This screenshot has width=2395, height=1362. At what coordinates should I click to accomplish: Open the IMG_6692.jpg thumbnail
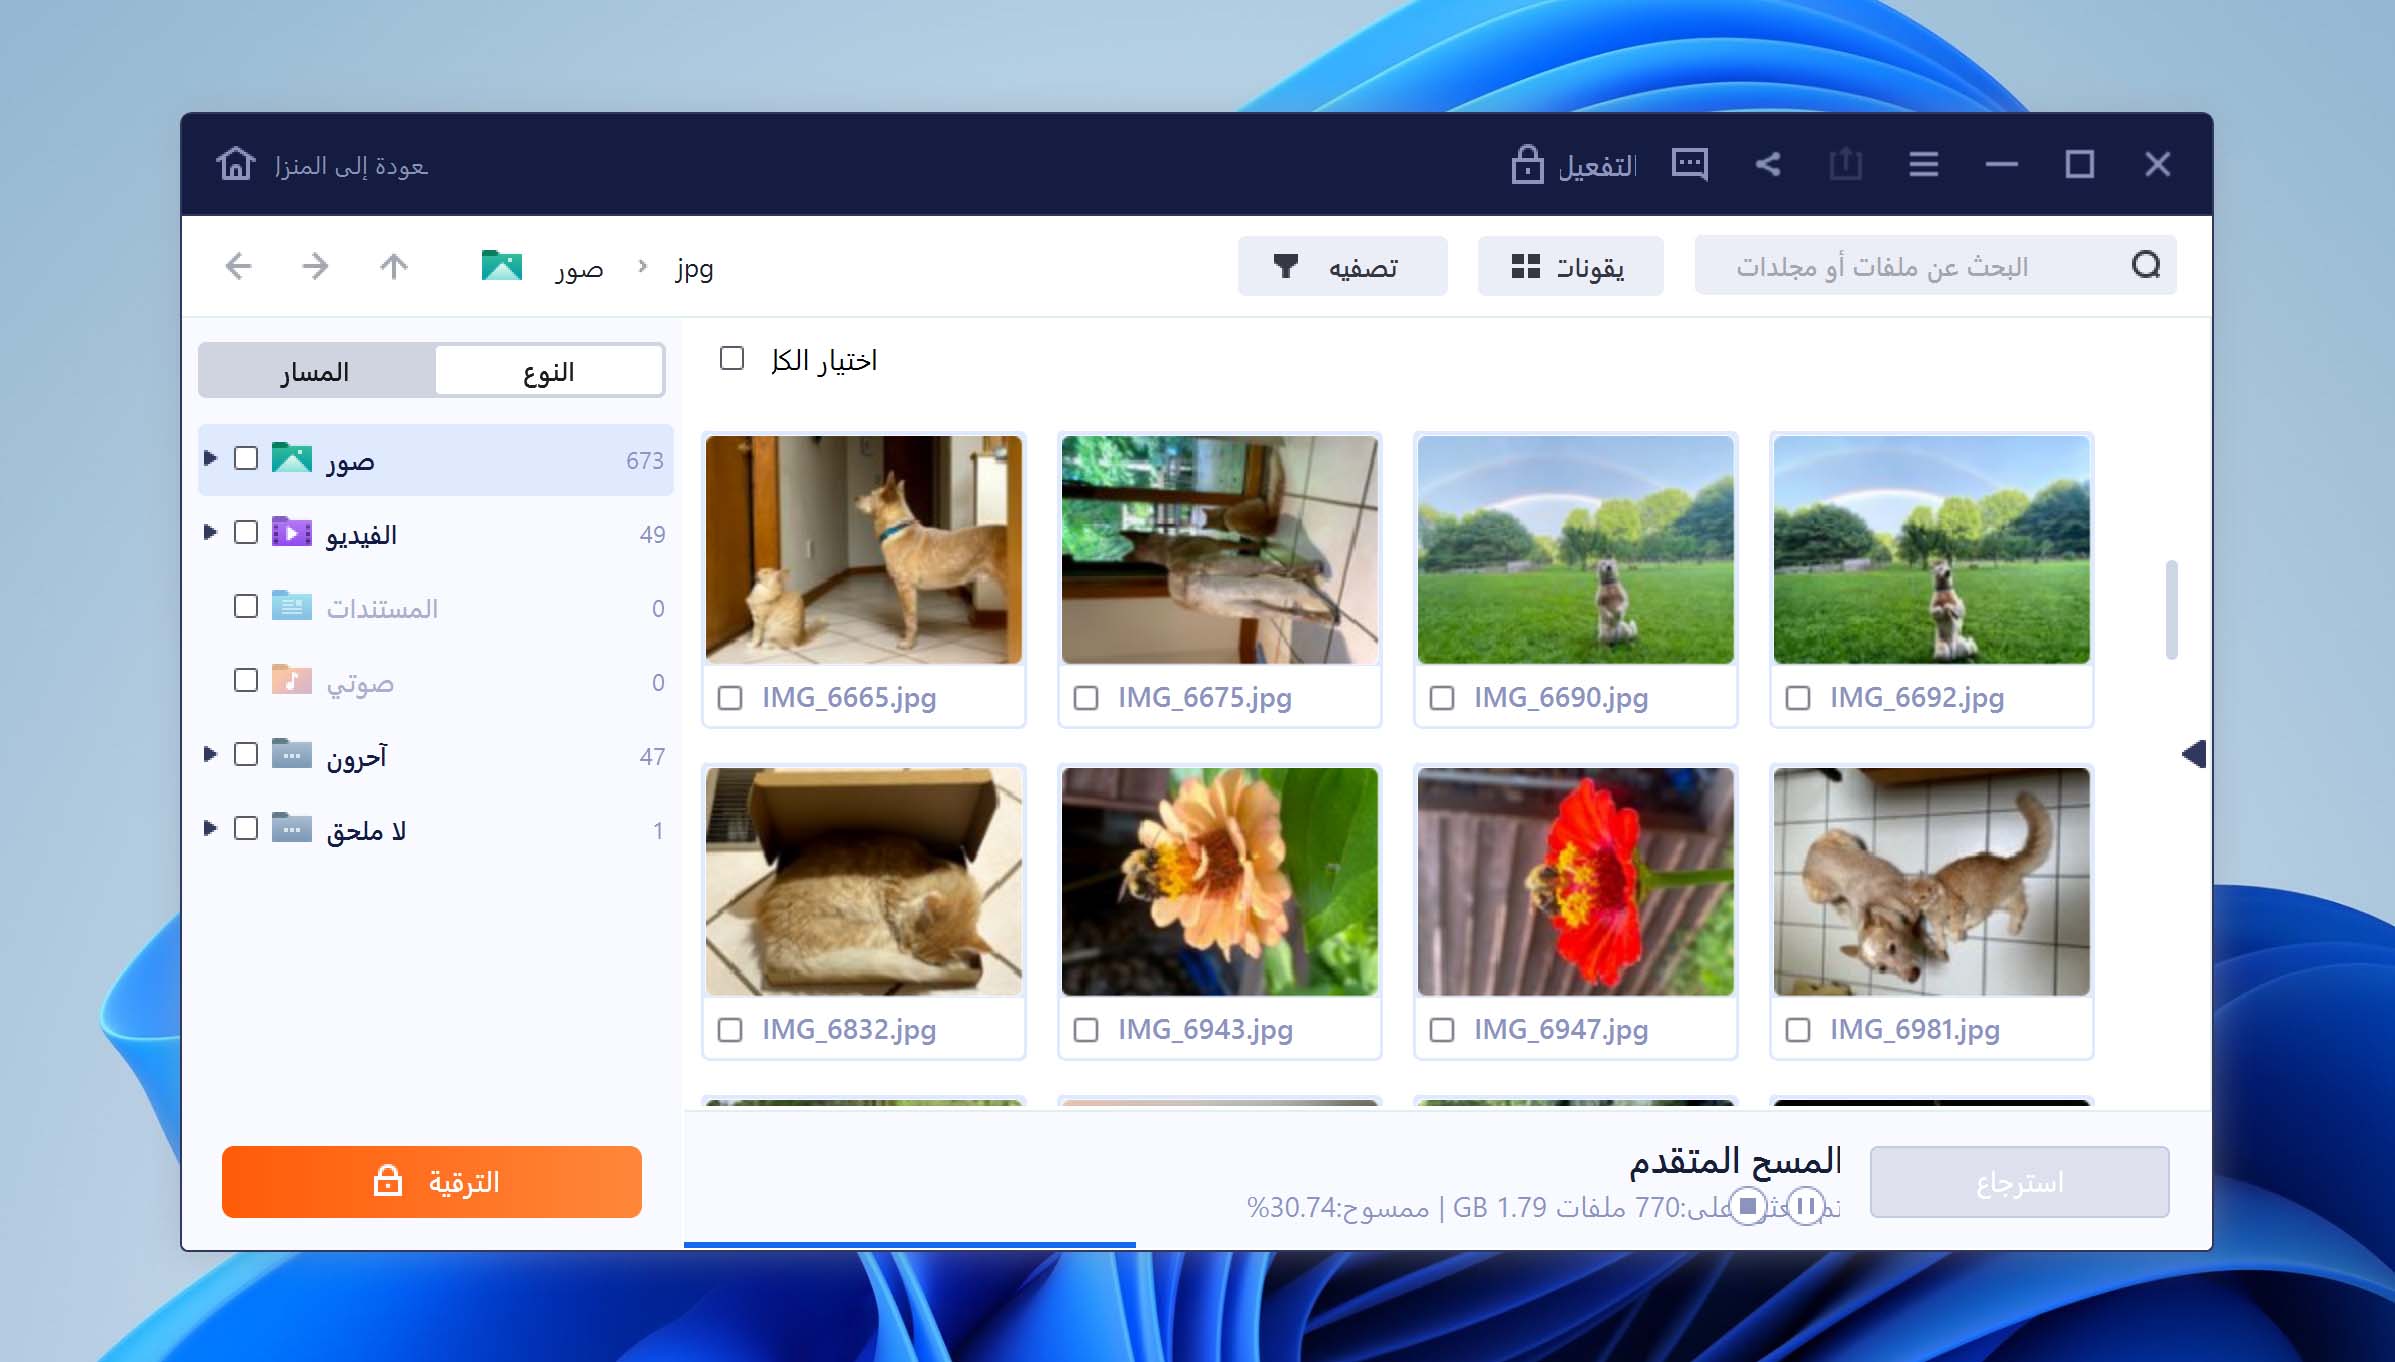coord(1932,549)
